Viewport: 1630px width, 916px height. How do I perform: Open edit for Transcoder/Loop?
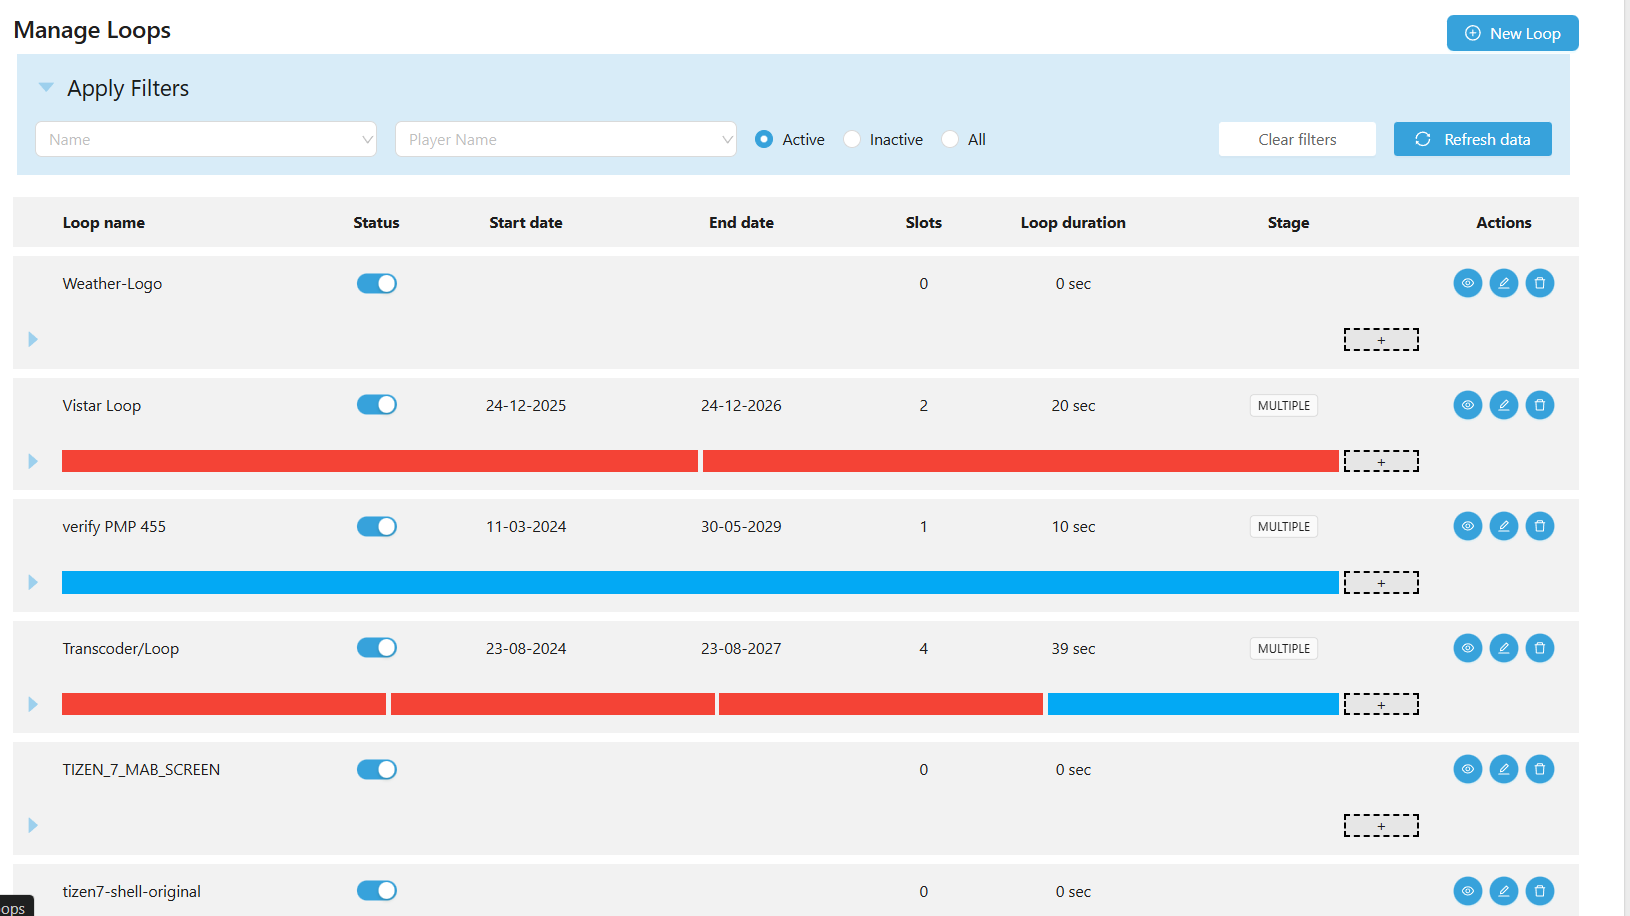[x=1503, y=648]
